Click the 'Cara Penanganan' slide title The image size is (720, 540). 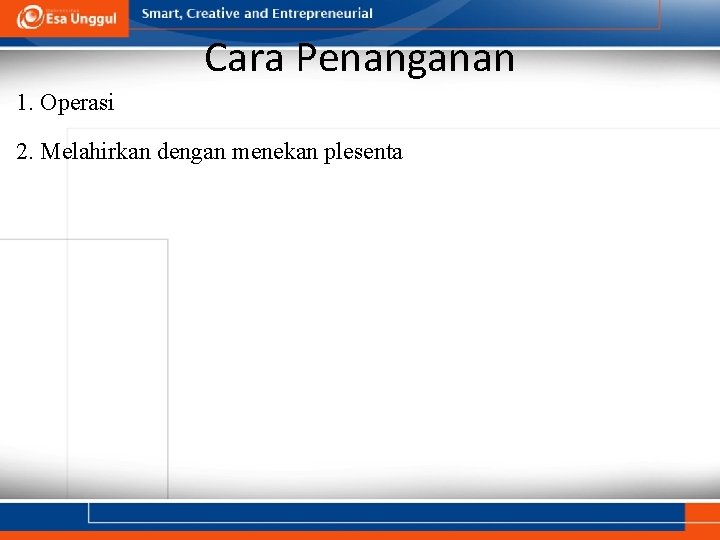(x=359, y=58)
